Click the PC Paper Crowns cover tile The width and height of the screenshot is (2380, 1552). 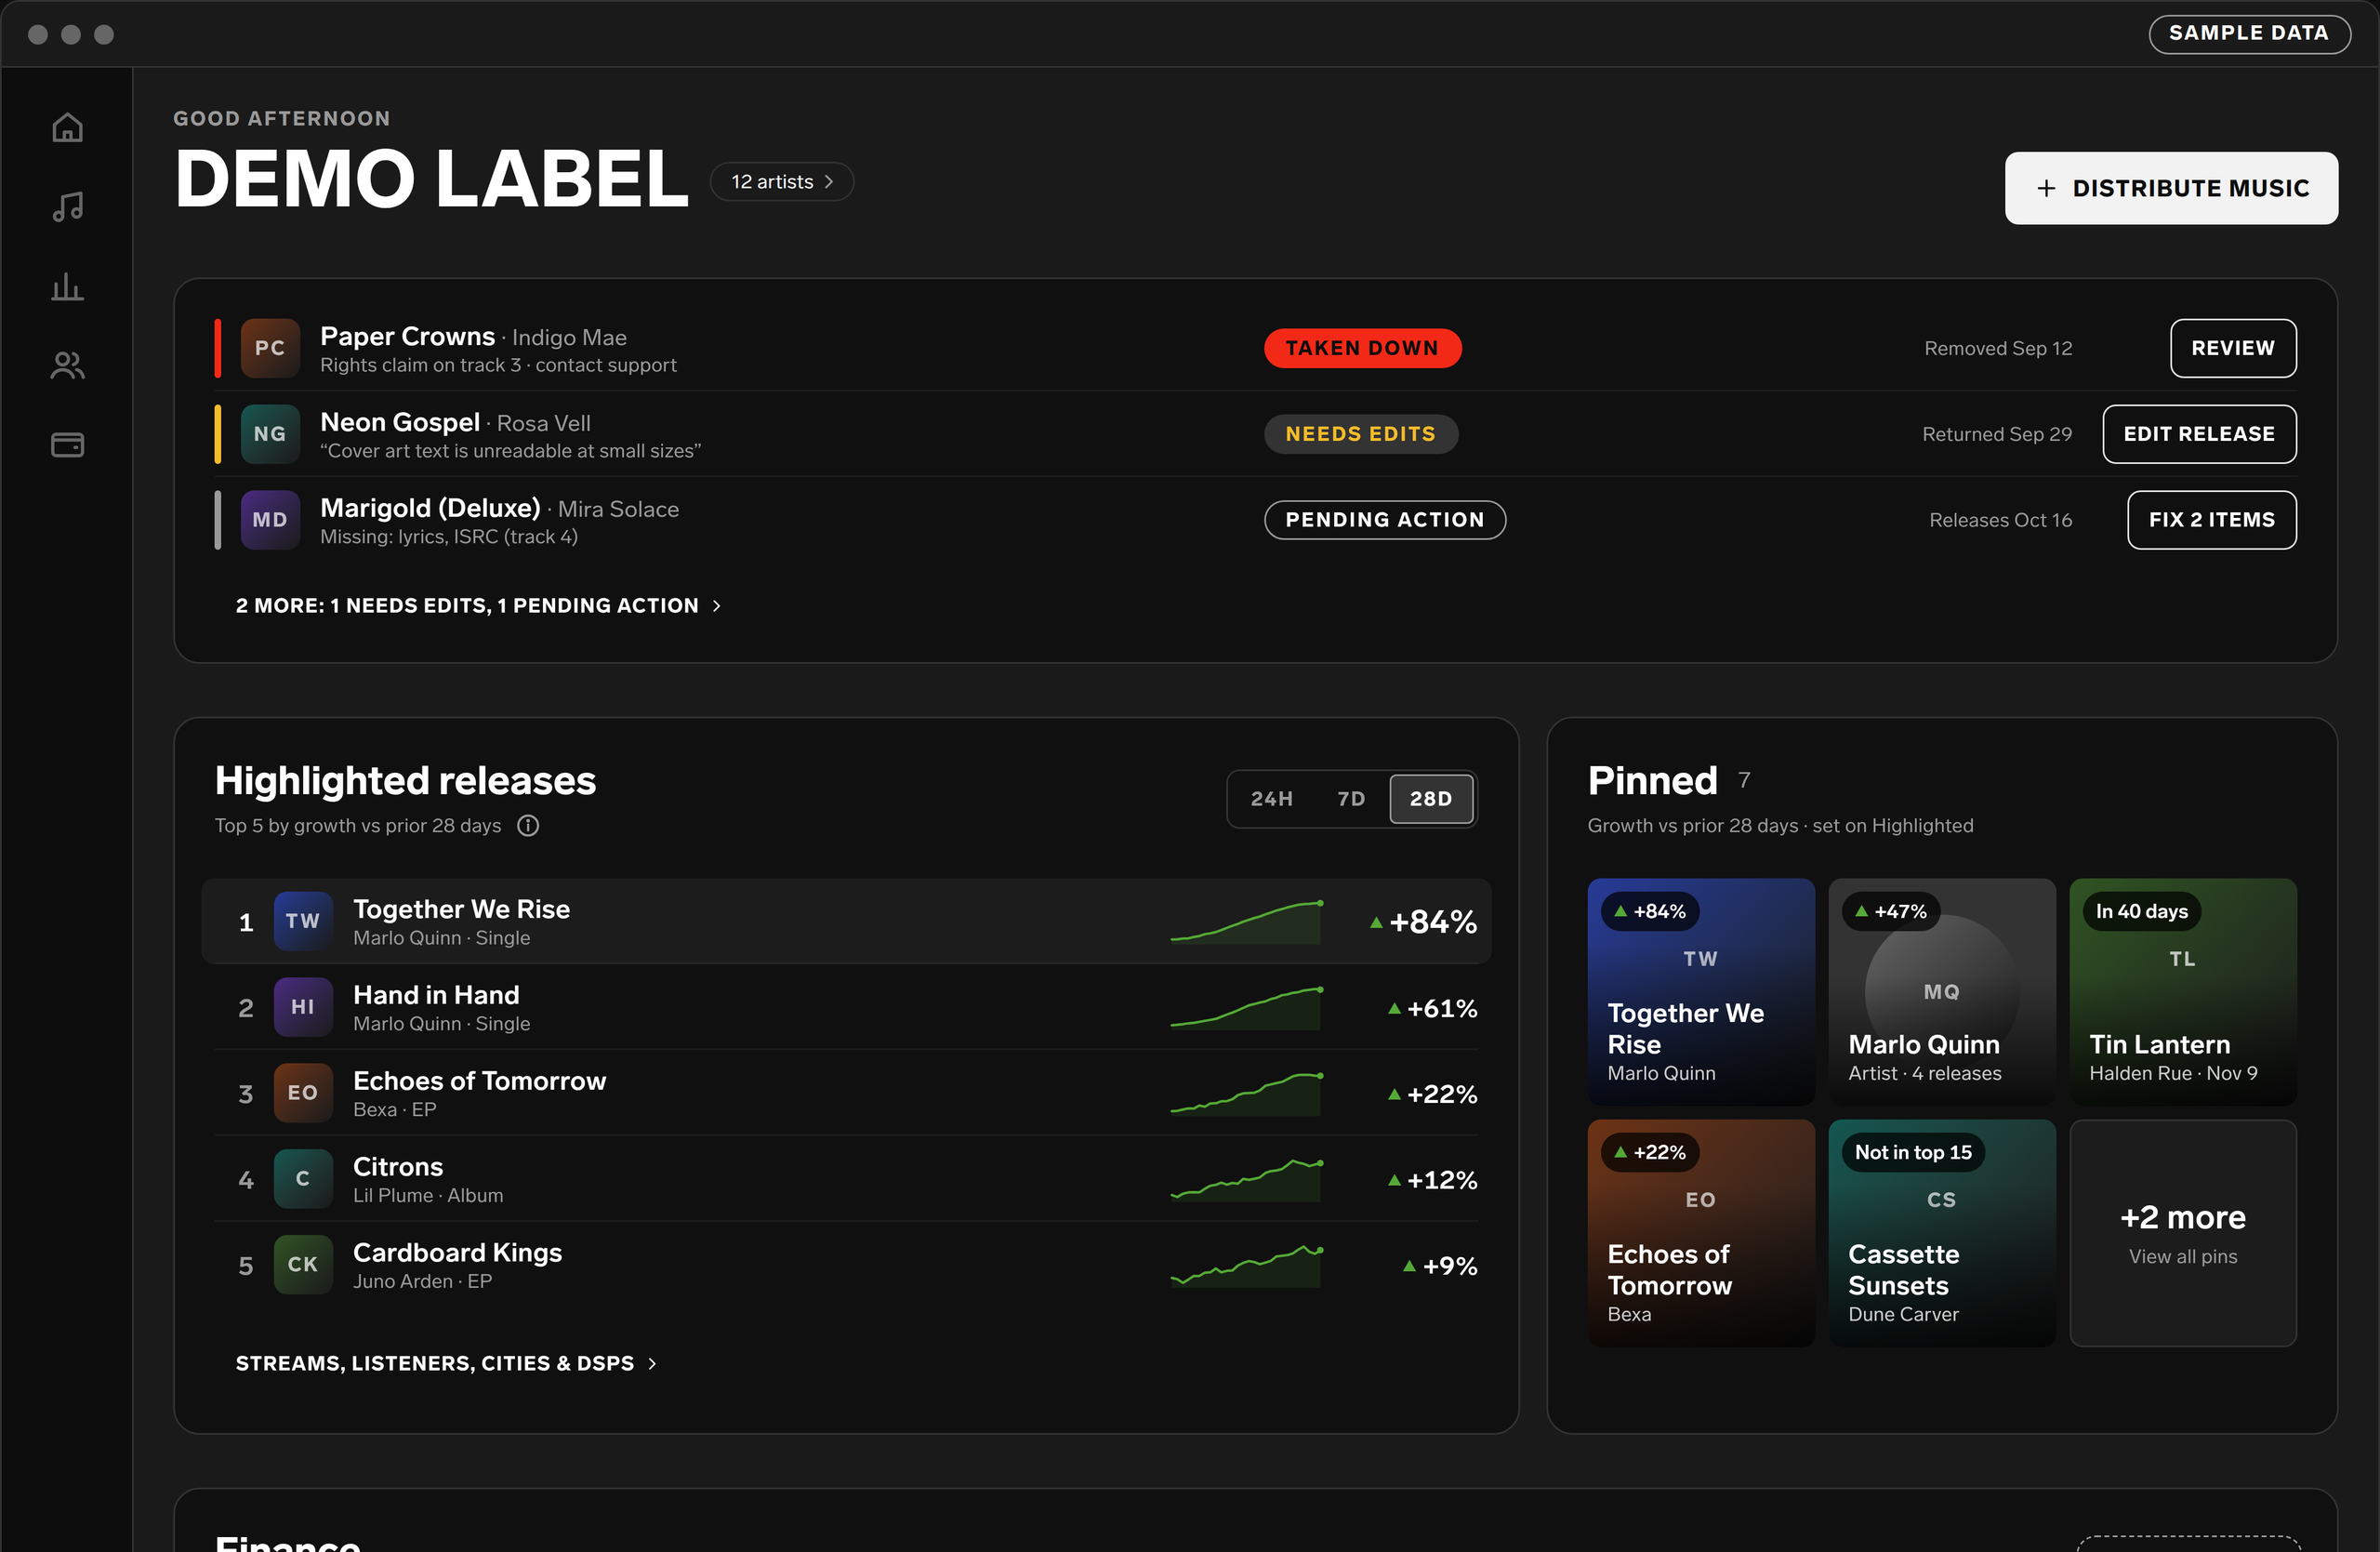click(x=270, y=348)
